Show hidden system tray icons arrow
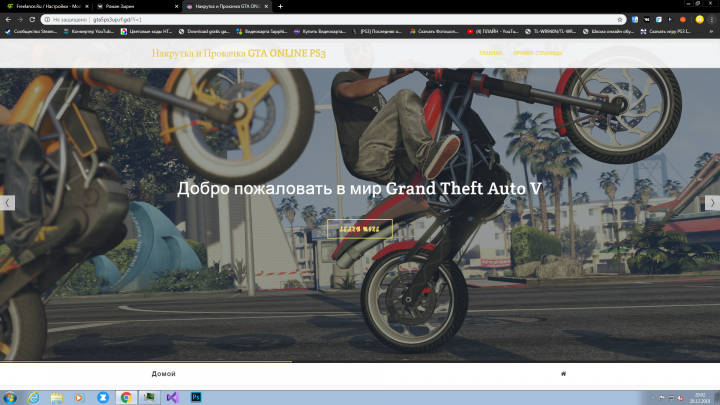This screenshot has height=405, width=720. click(653, 398)
